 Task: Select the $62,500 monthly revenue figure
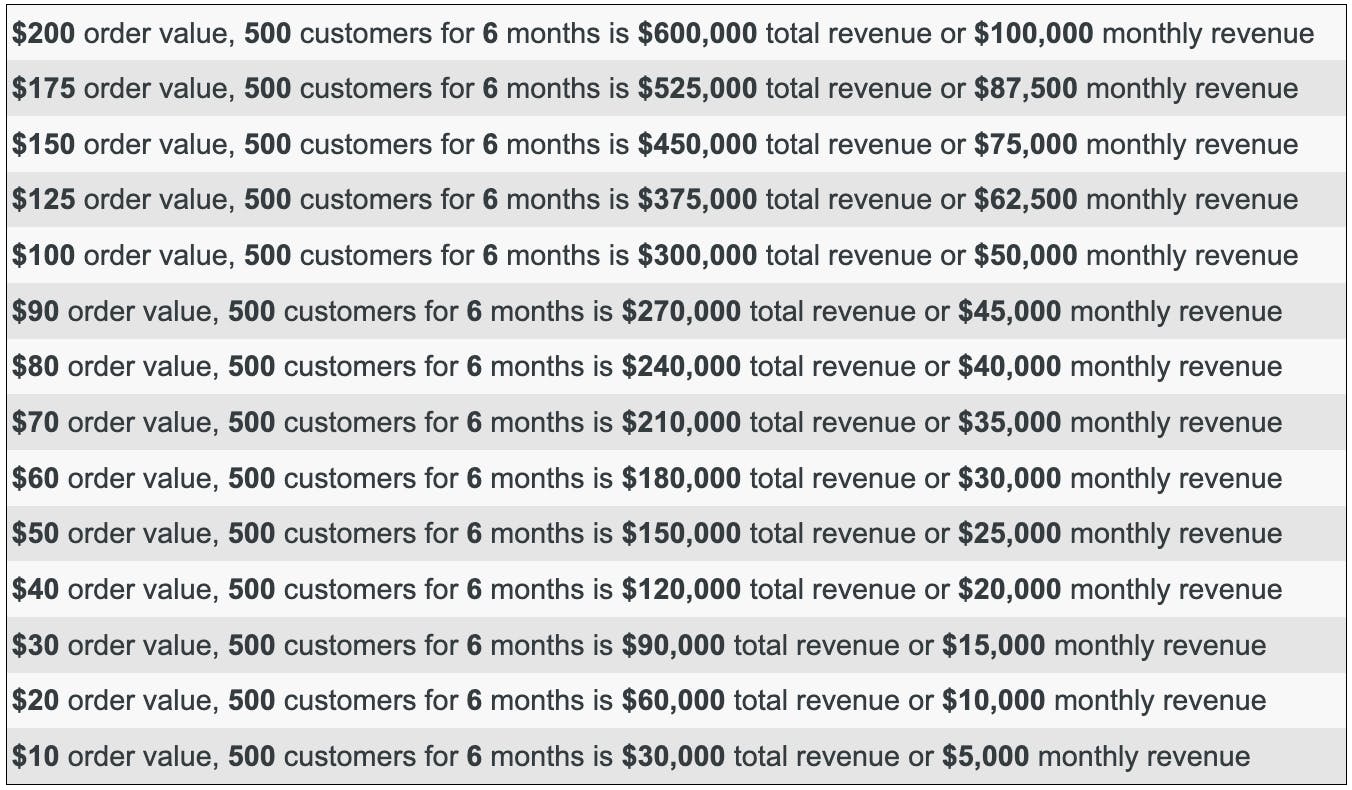click(1025, 200)
